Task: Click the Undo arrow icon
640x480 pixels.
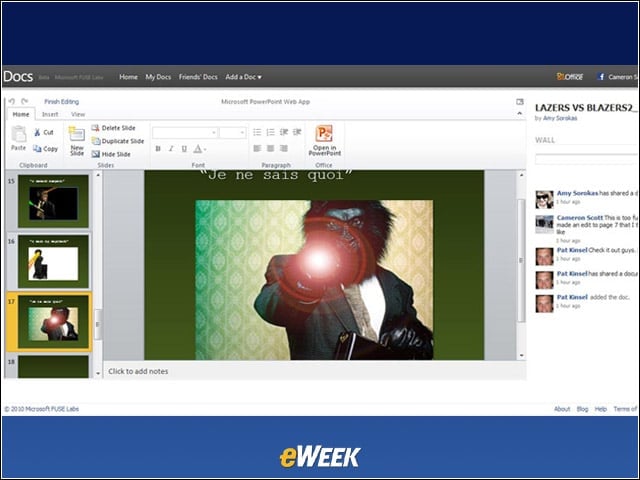Action: 11,101
